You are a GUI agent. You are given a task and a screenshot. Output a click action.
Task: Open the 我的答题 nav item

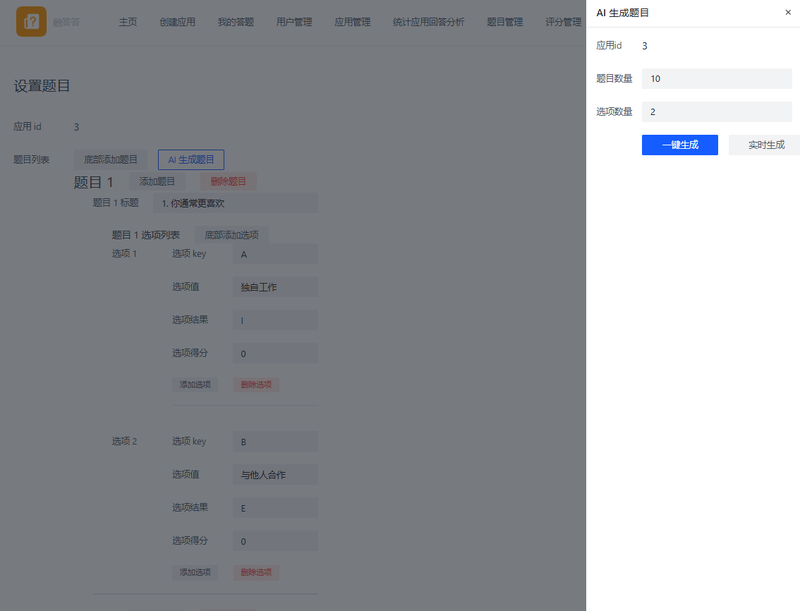pos(236,22)
